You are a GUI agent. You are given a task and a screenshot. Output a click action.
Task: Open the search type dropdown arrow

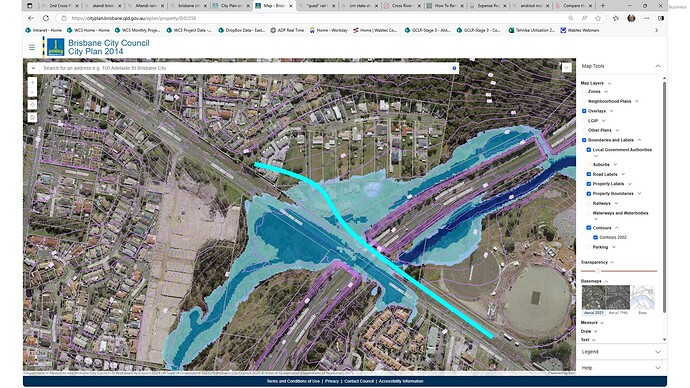[33, 68]
